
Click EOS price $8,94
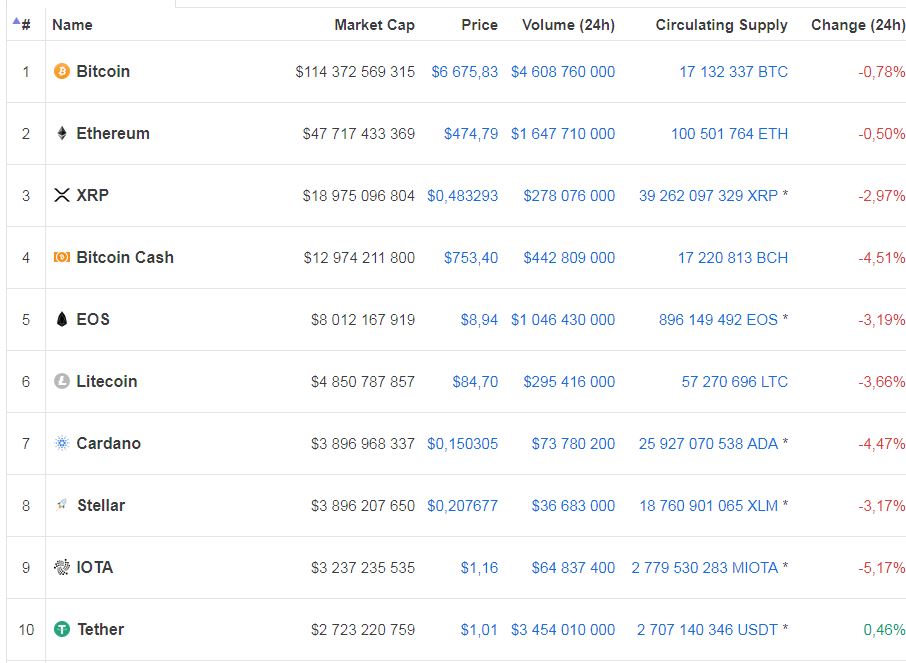tap(479, 320)
